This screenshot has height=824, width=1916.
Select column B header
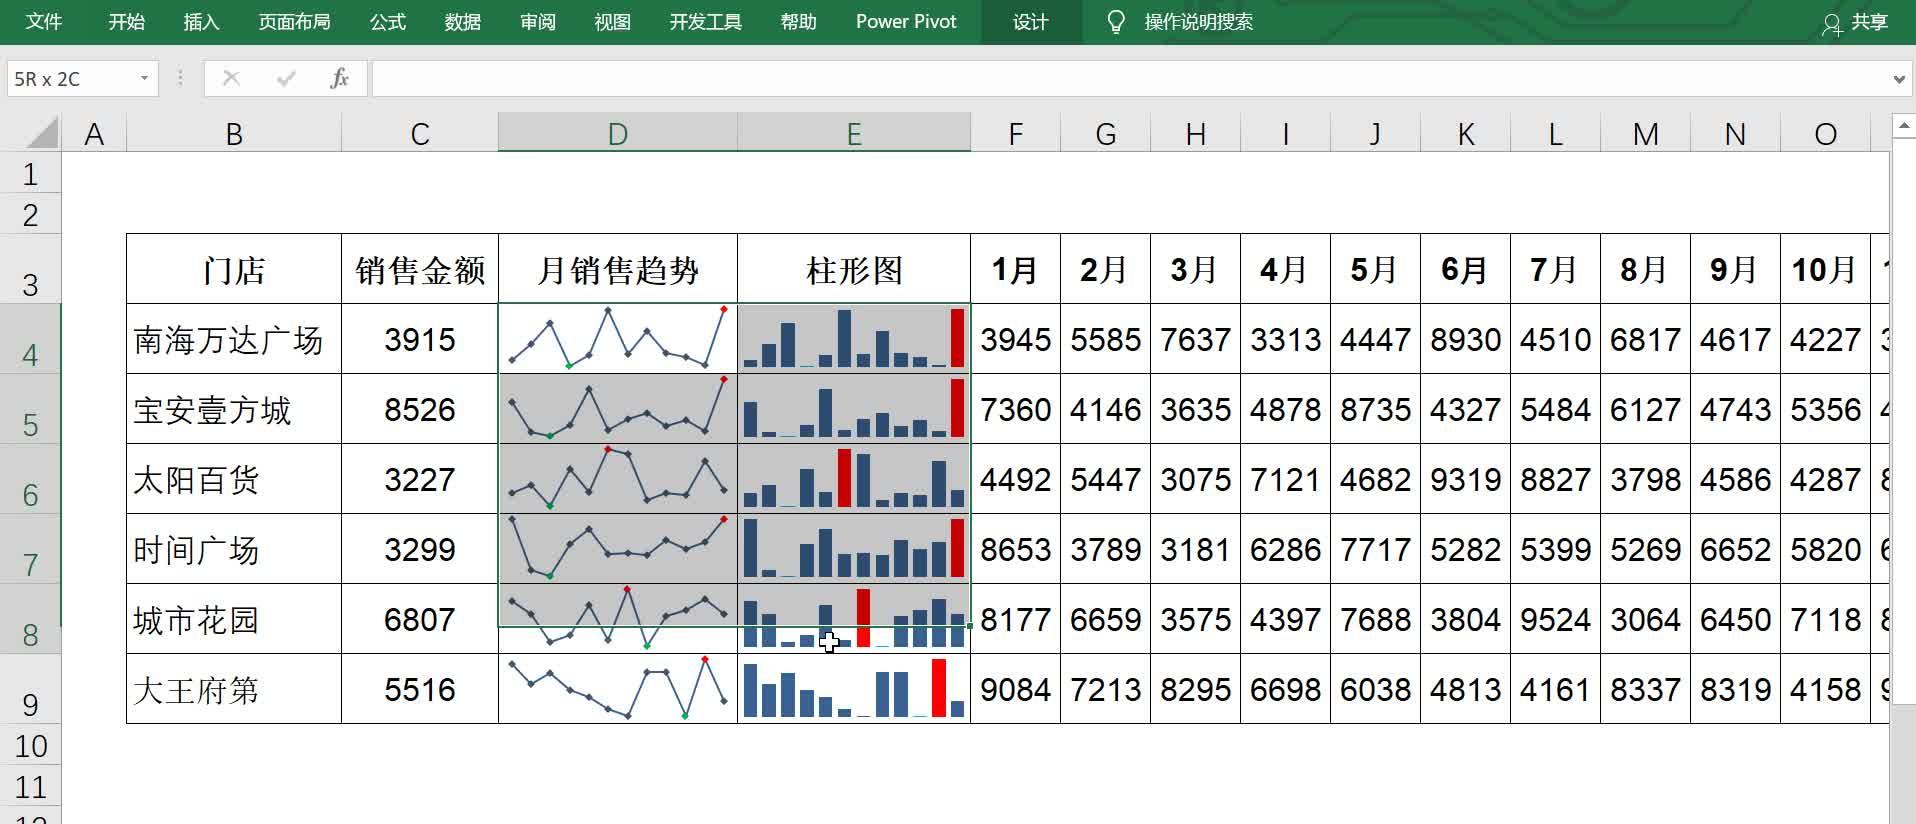tap(234, 133)
